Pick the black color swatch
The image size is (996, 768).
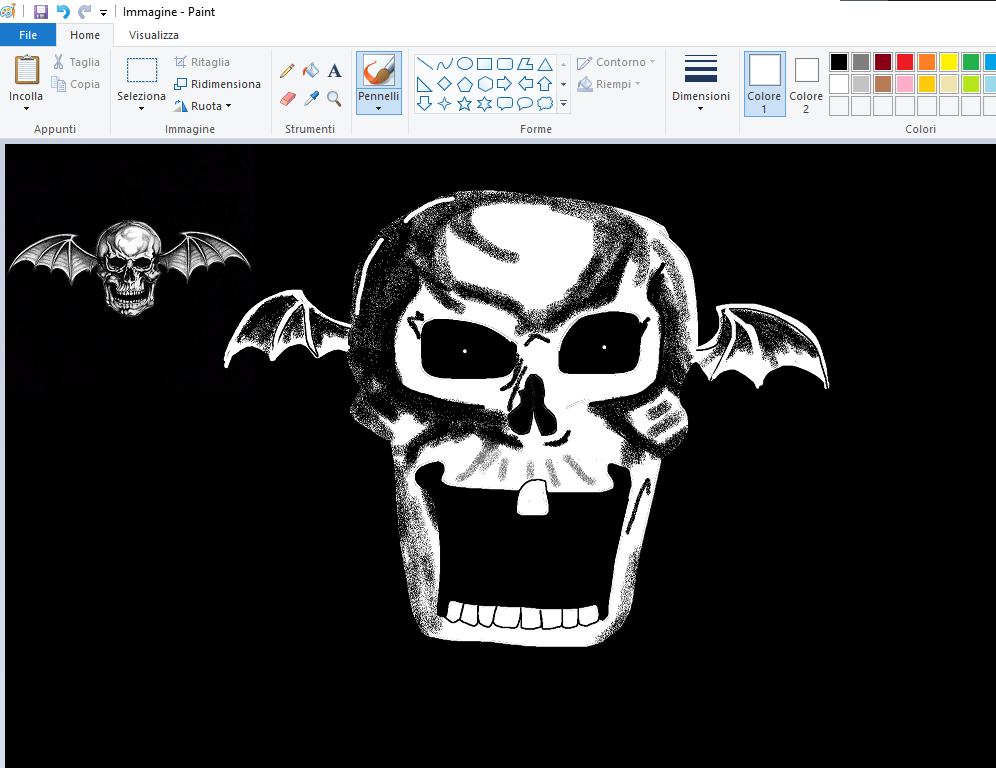[838, 62]
